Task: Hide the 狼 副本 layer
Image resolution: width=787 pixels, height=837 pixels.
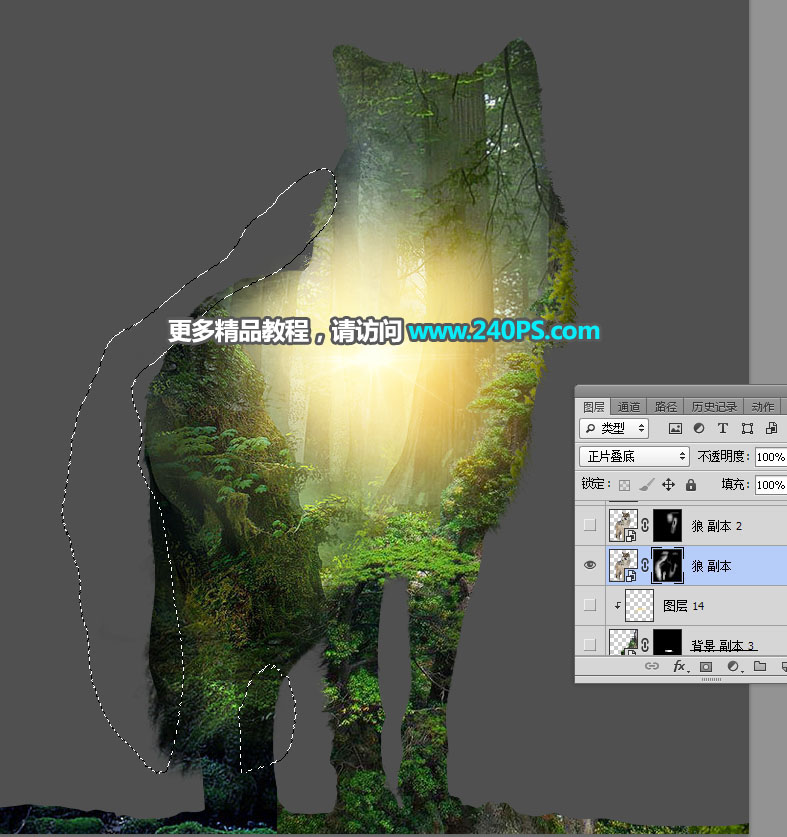Action: click(590, 565)
